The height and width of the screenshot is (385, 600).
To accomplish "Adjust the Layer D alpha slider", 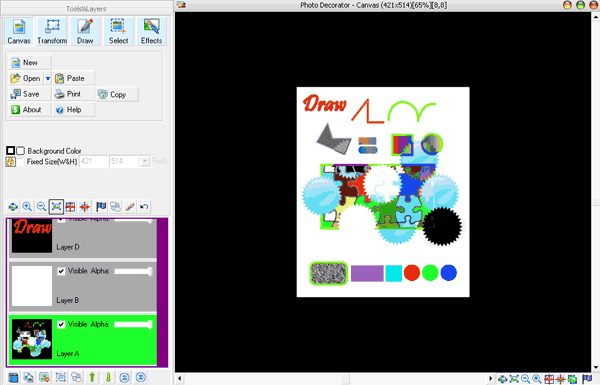I will (x=134, y=220).
